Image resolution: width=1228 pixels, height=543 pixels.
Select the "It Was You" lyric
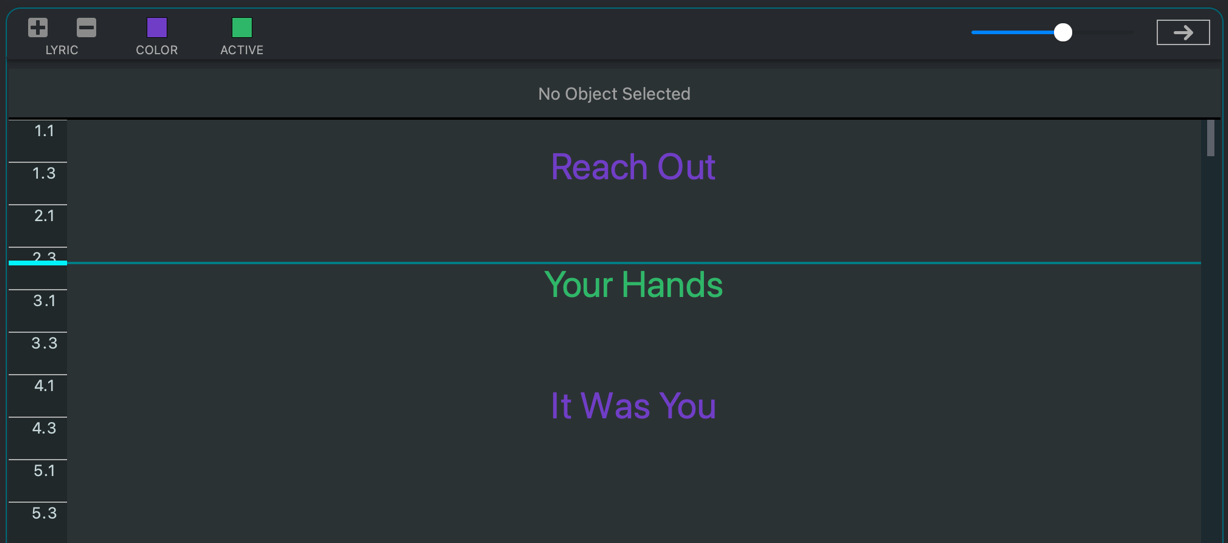[633, 406]
